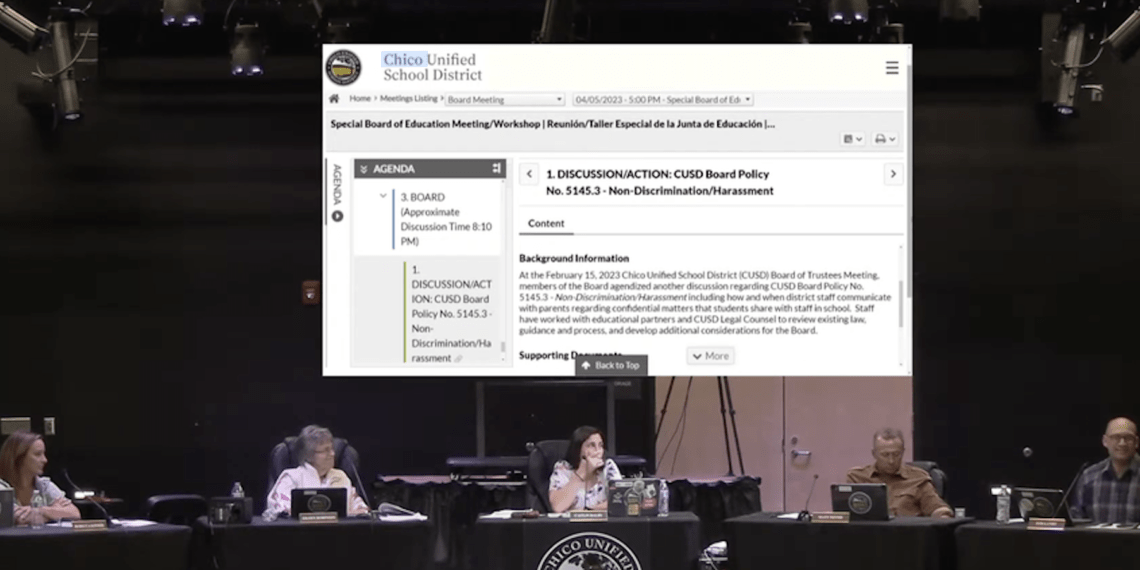Open the hamburger menu icon

pyautogui.click(x=891, y=68)
